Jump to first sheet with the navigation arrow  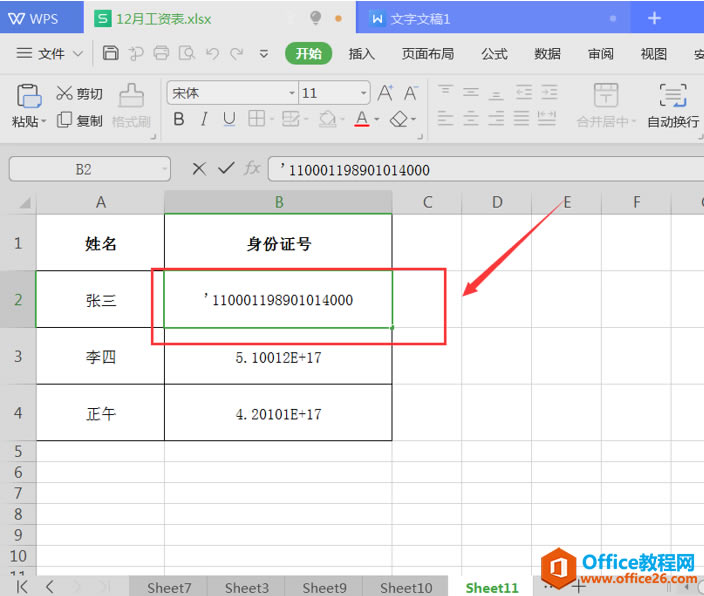22,586
